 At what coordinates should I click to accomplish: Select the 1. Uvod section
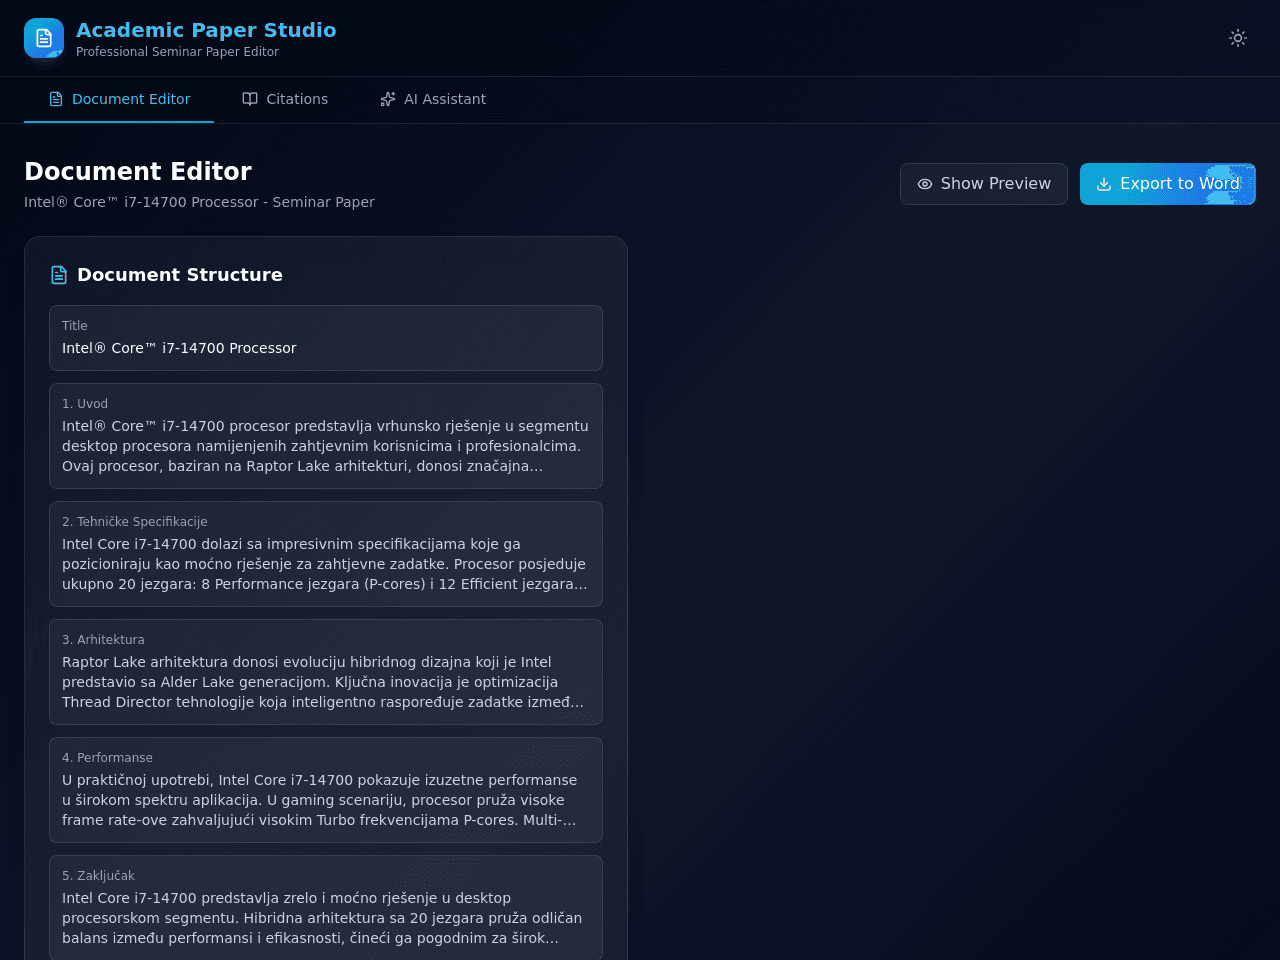[326, 436]
